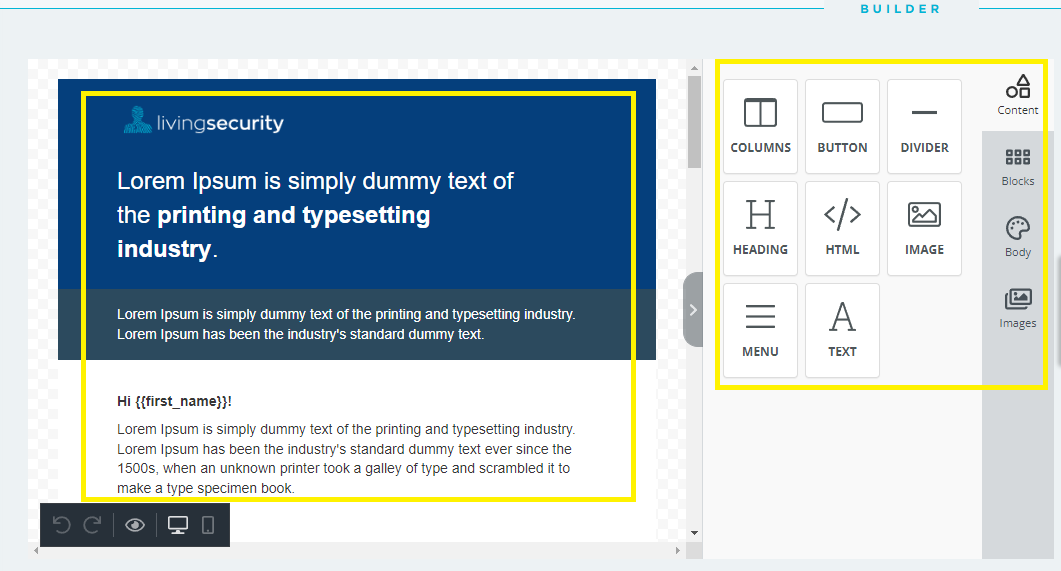Select the Image content block

click(924, 228)
